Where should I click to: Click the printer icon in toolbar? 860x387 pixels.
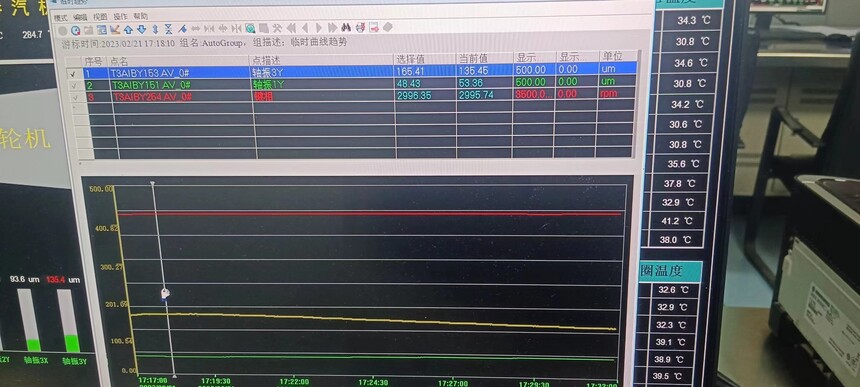click(360, 27)
